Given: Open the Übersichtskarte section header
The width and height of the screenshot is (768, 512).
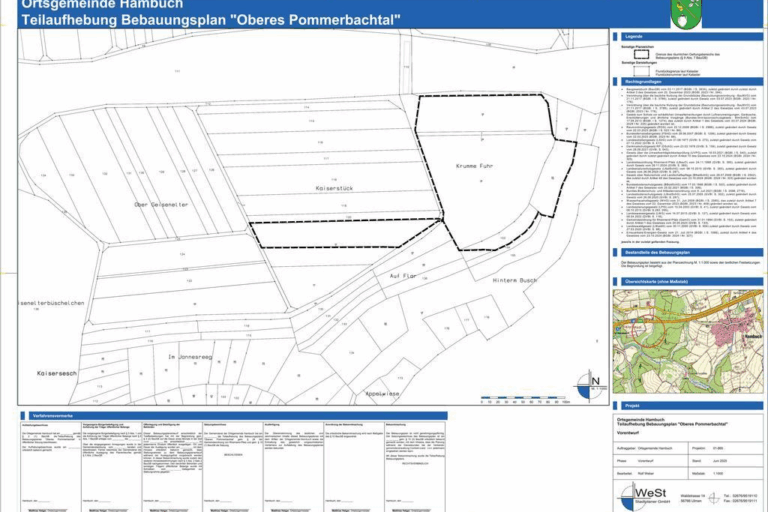Looking at the screenshot, I should point(688,282).
